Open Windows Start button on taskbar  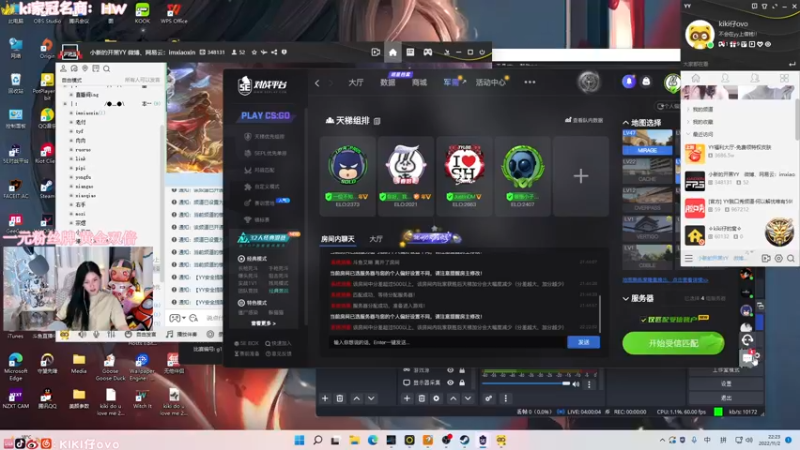coord(299,440)
